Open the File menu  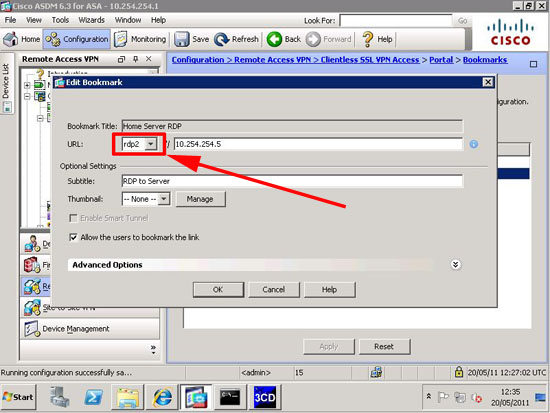coord(10,20)
